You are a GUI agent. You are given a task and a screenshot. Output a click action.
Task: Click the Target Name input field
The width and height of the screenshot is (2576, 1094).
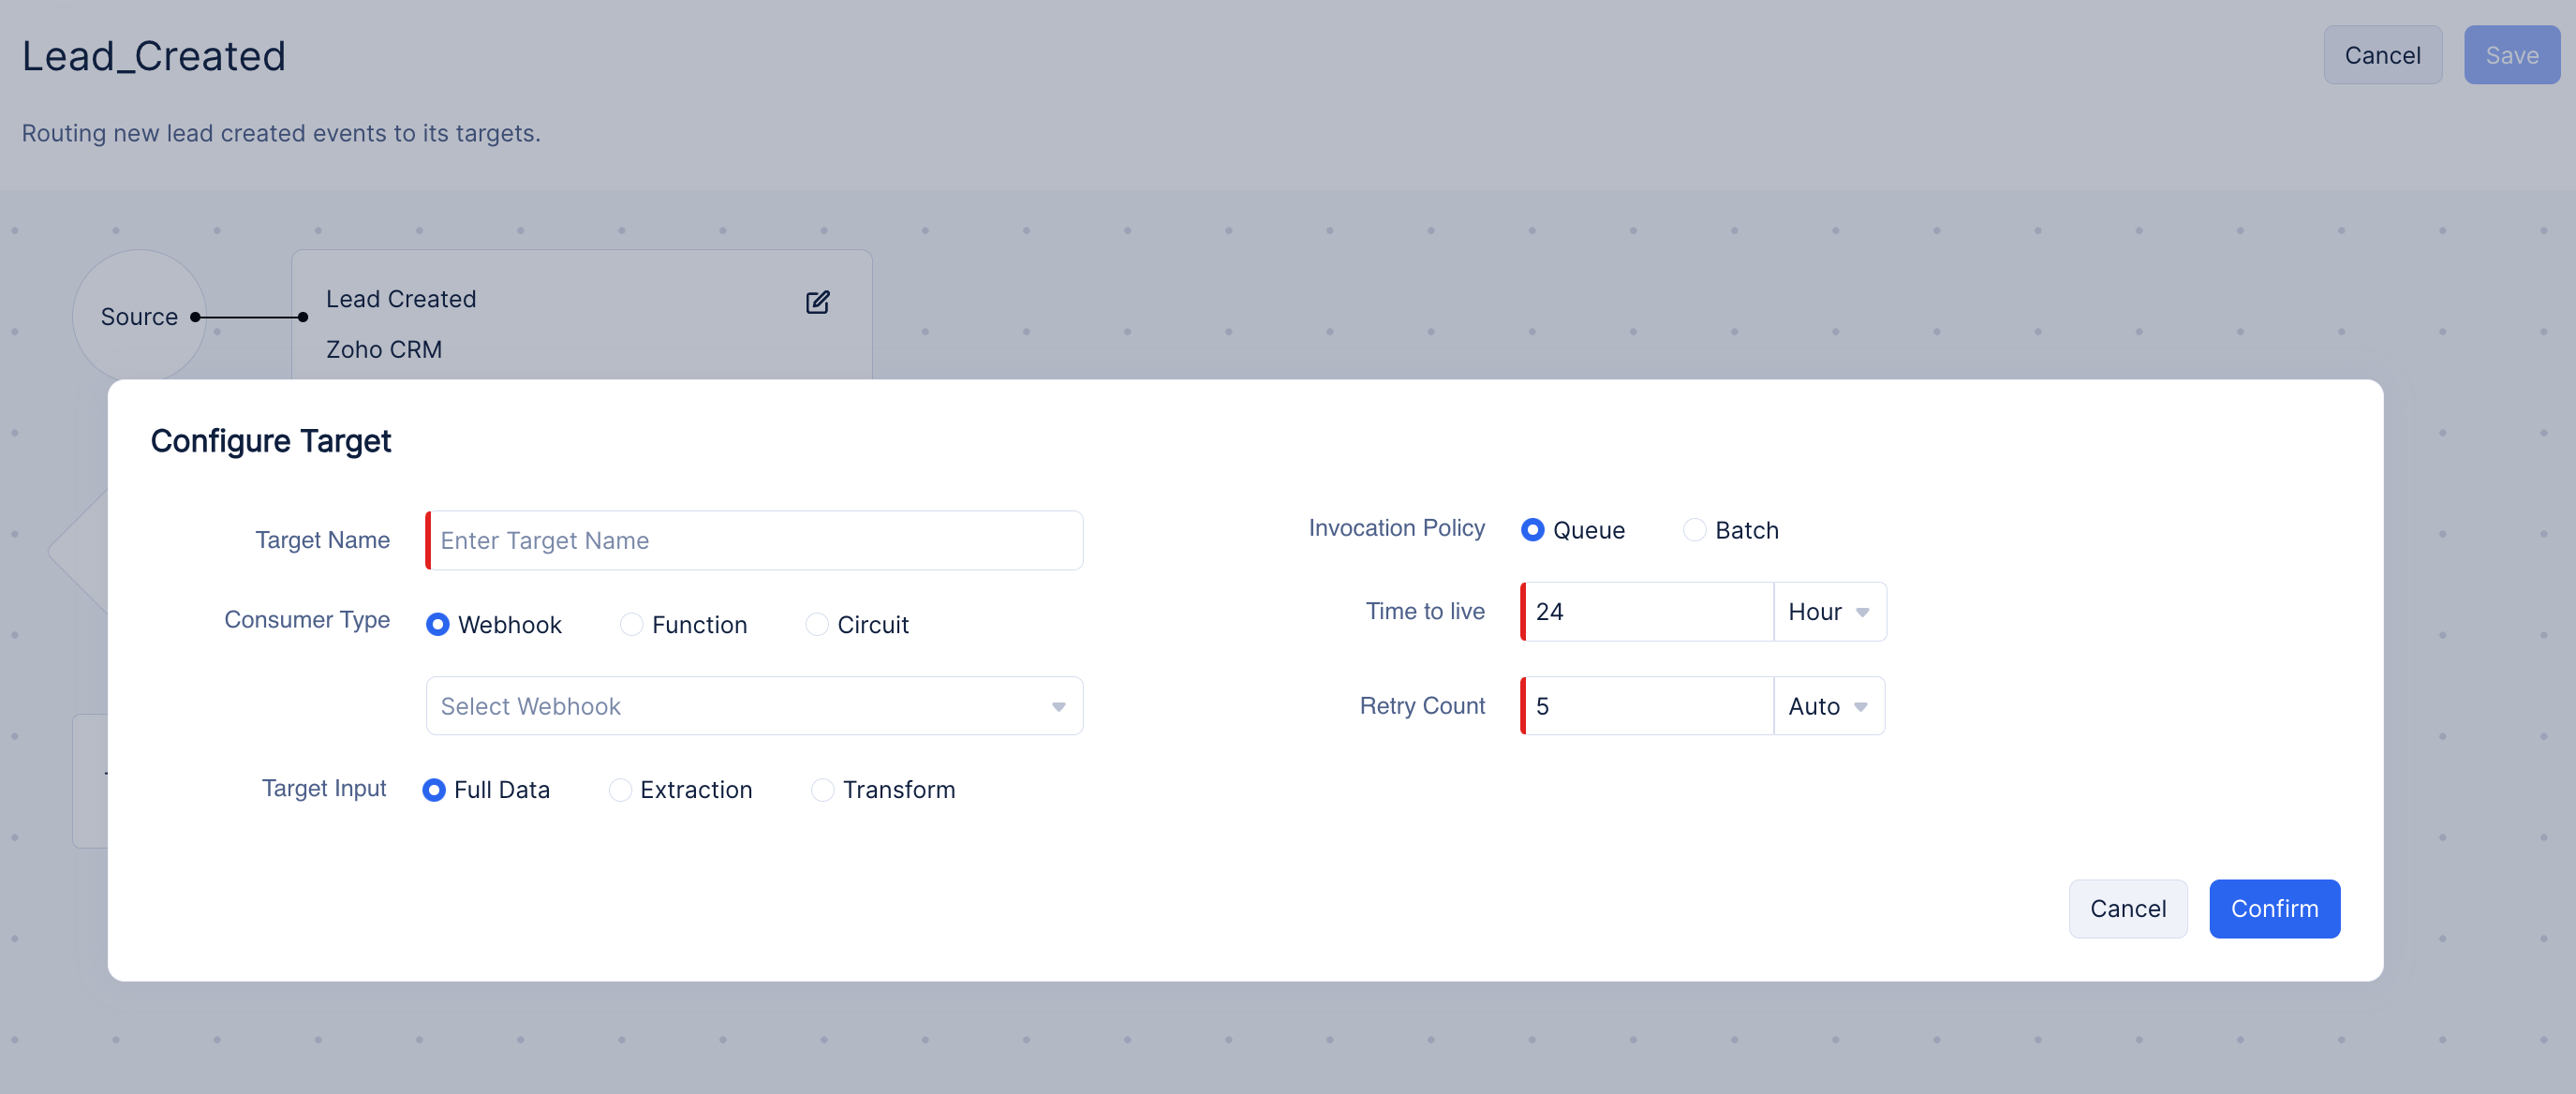(x=754, y=540)
